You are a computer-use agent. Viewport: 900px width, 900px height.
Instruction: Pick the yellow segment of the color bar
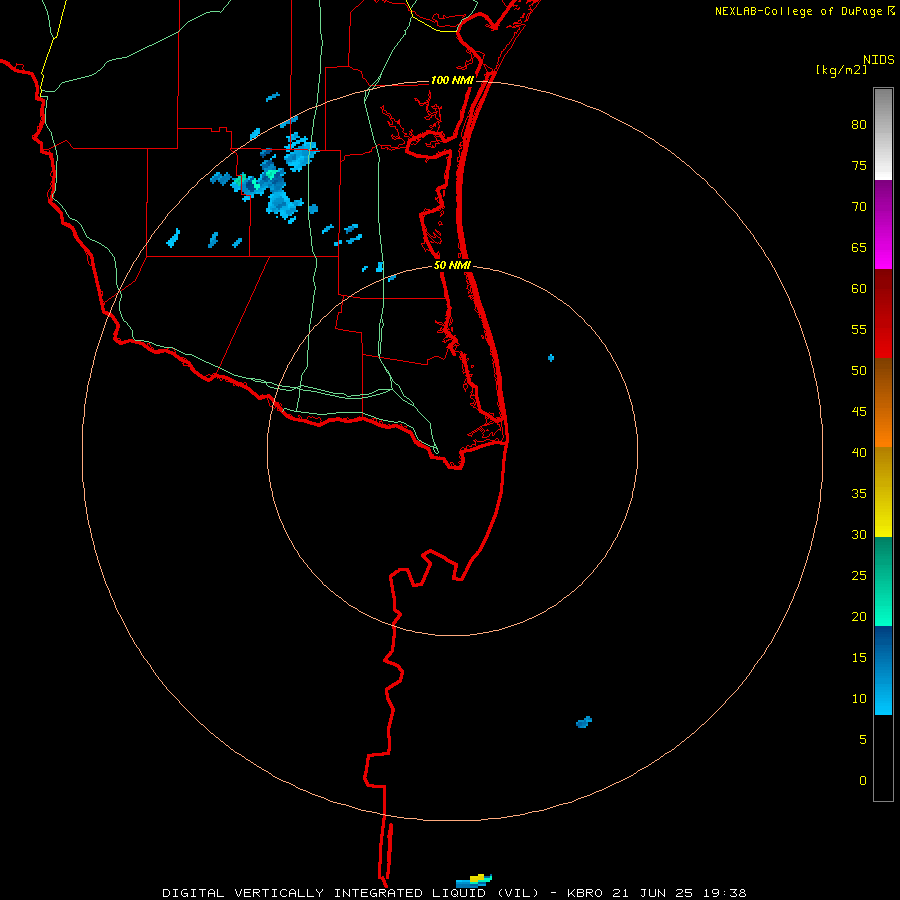tap(883, 492)
